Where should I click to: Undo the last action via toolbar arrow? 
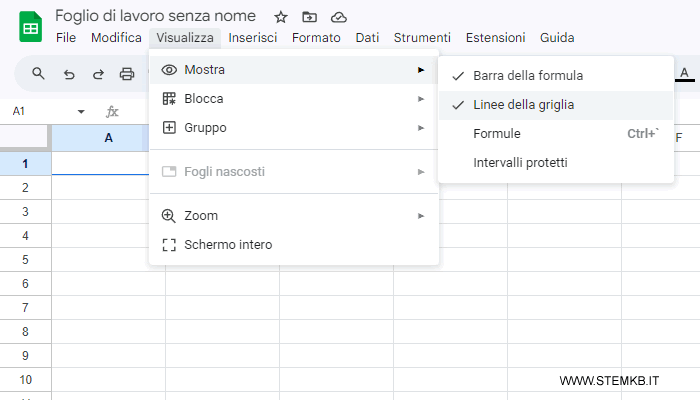point(69,73)
